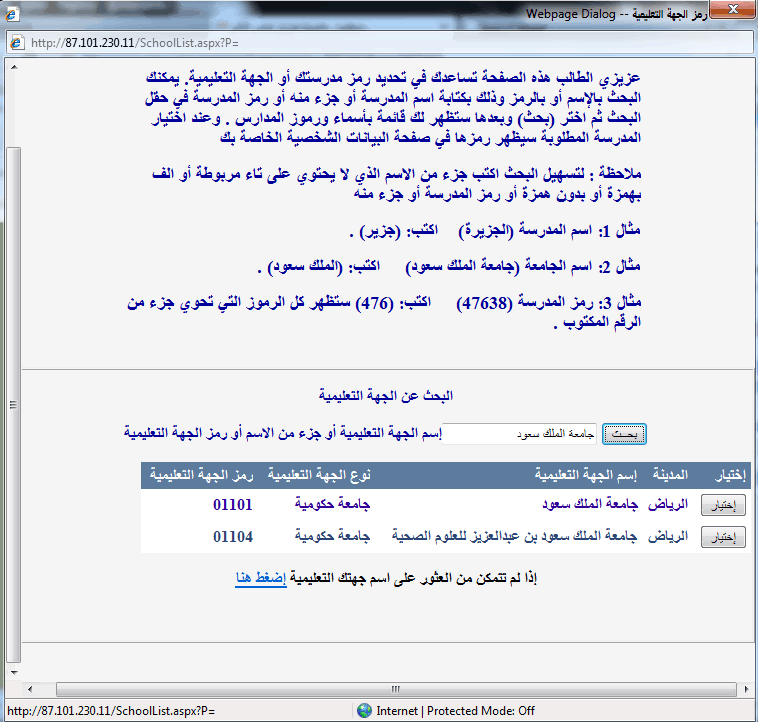The image size is (758, 722).
Task: Click الرياض city in row 01101
Action: pos(668,505)
